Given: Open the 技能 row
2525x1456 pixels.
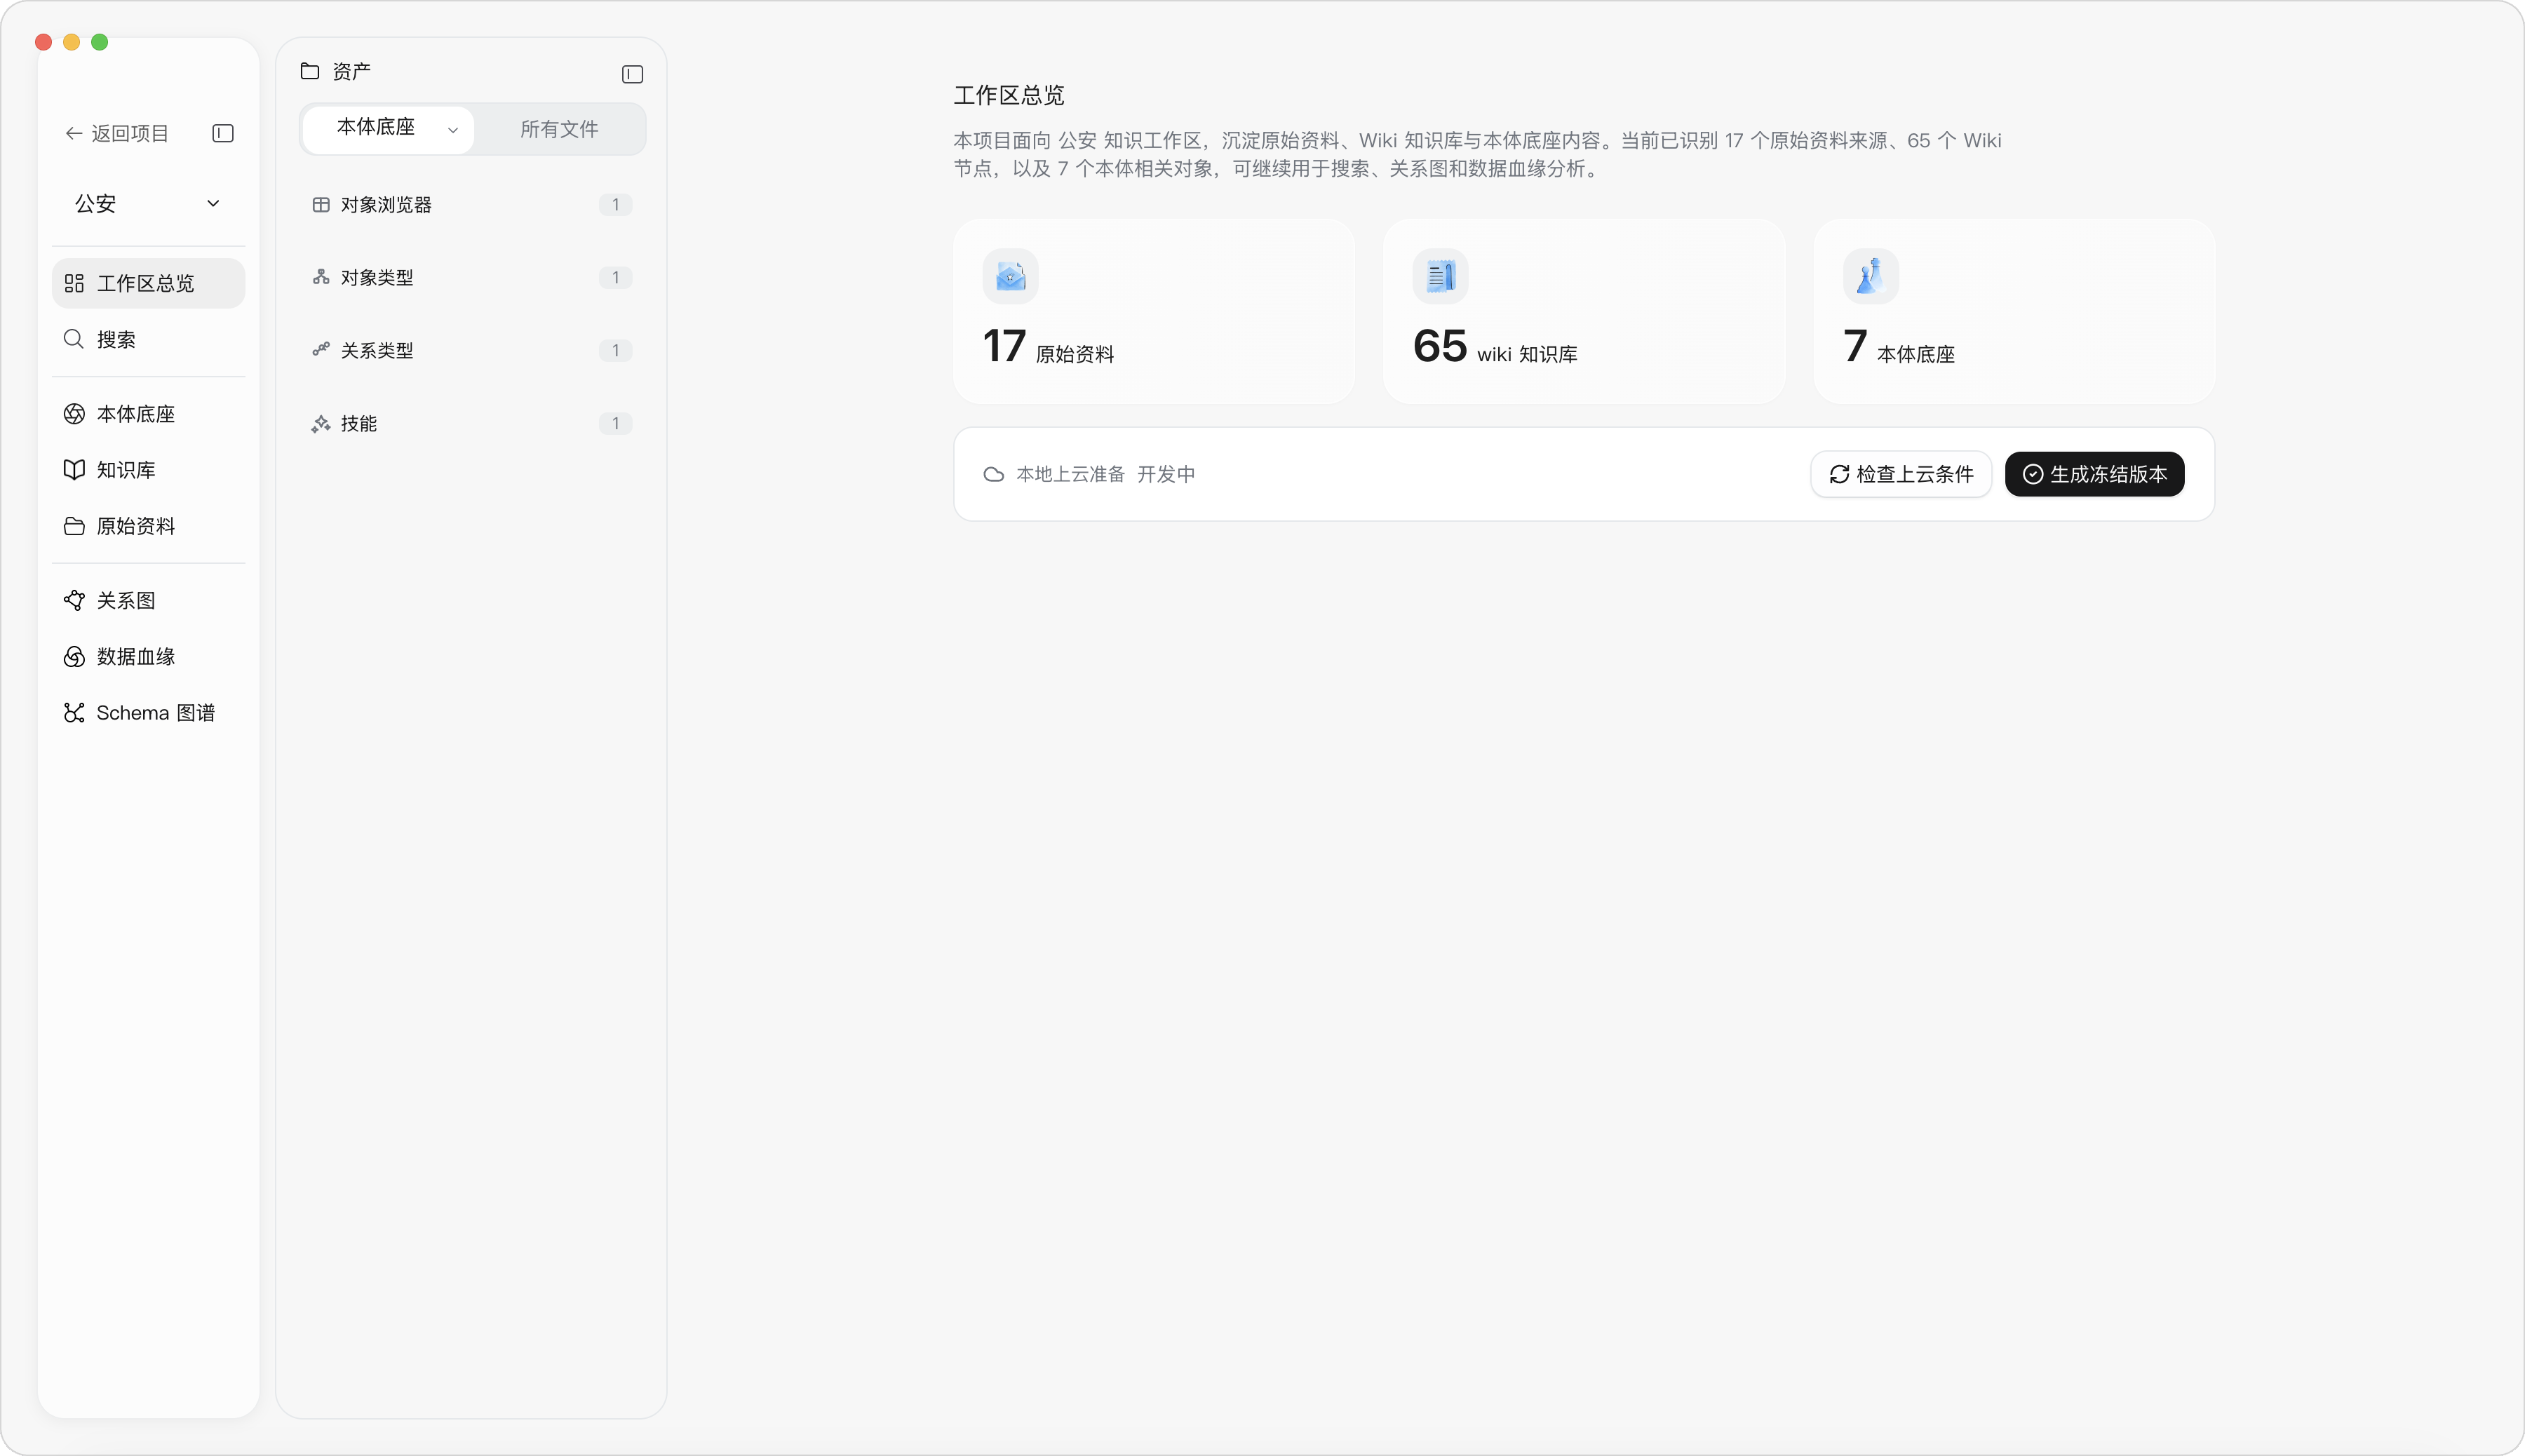Looking at the screenshot, I should point(471,424).
